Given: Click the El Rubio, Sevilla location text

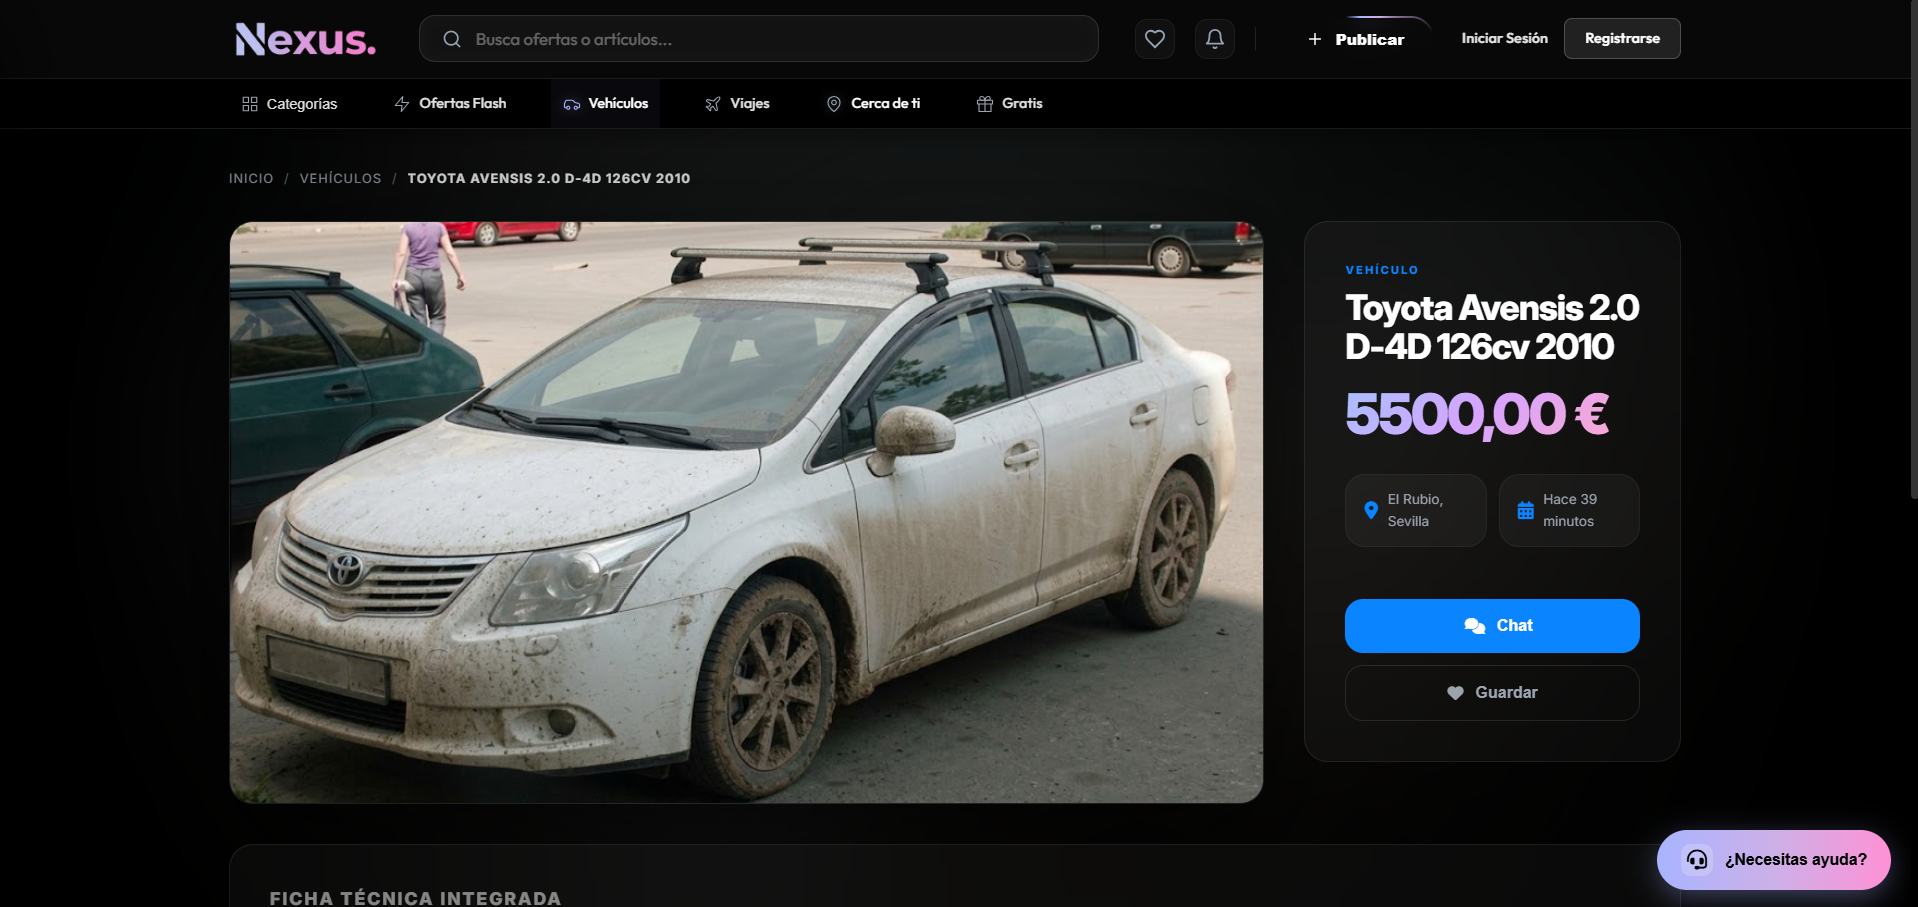Looking at the screenshot, I should pos(1415,510).
